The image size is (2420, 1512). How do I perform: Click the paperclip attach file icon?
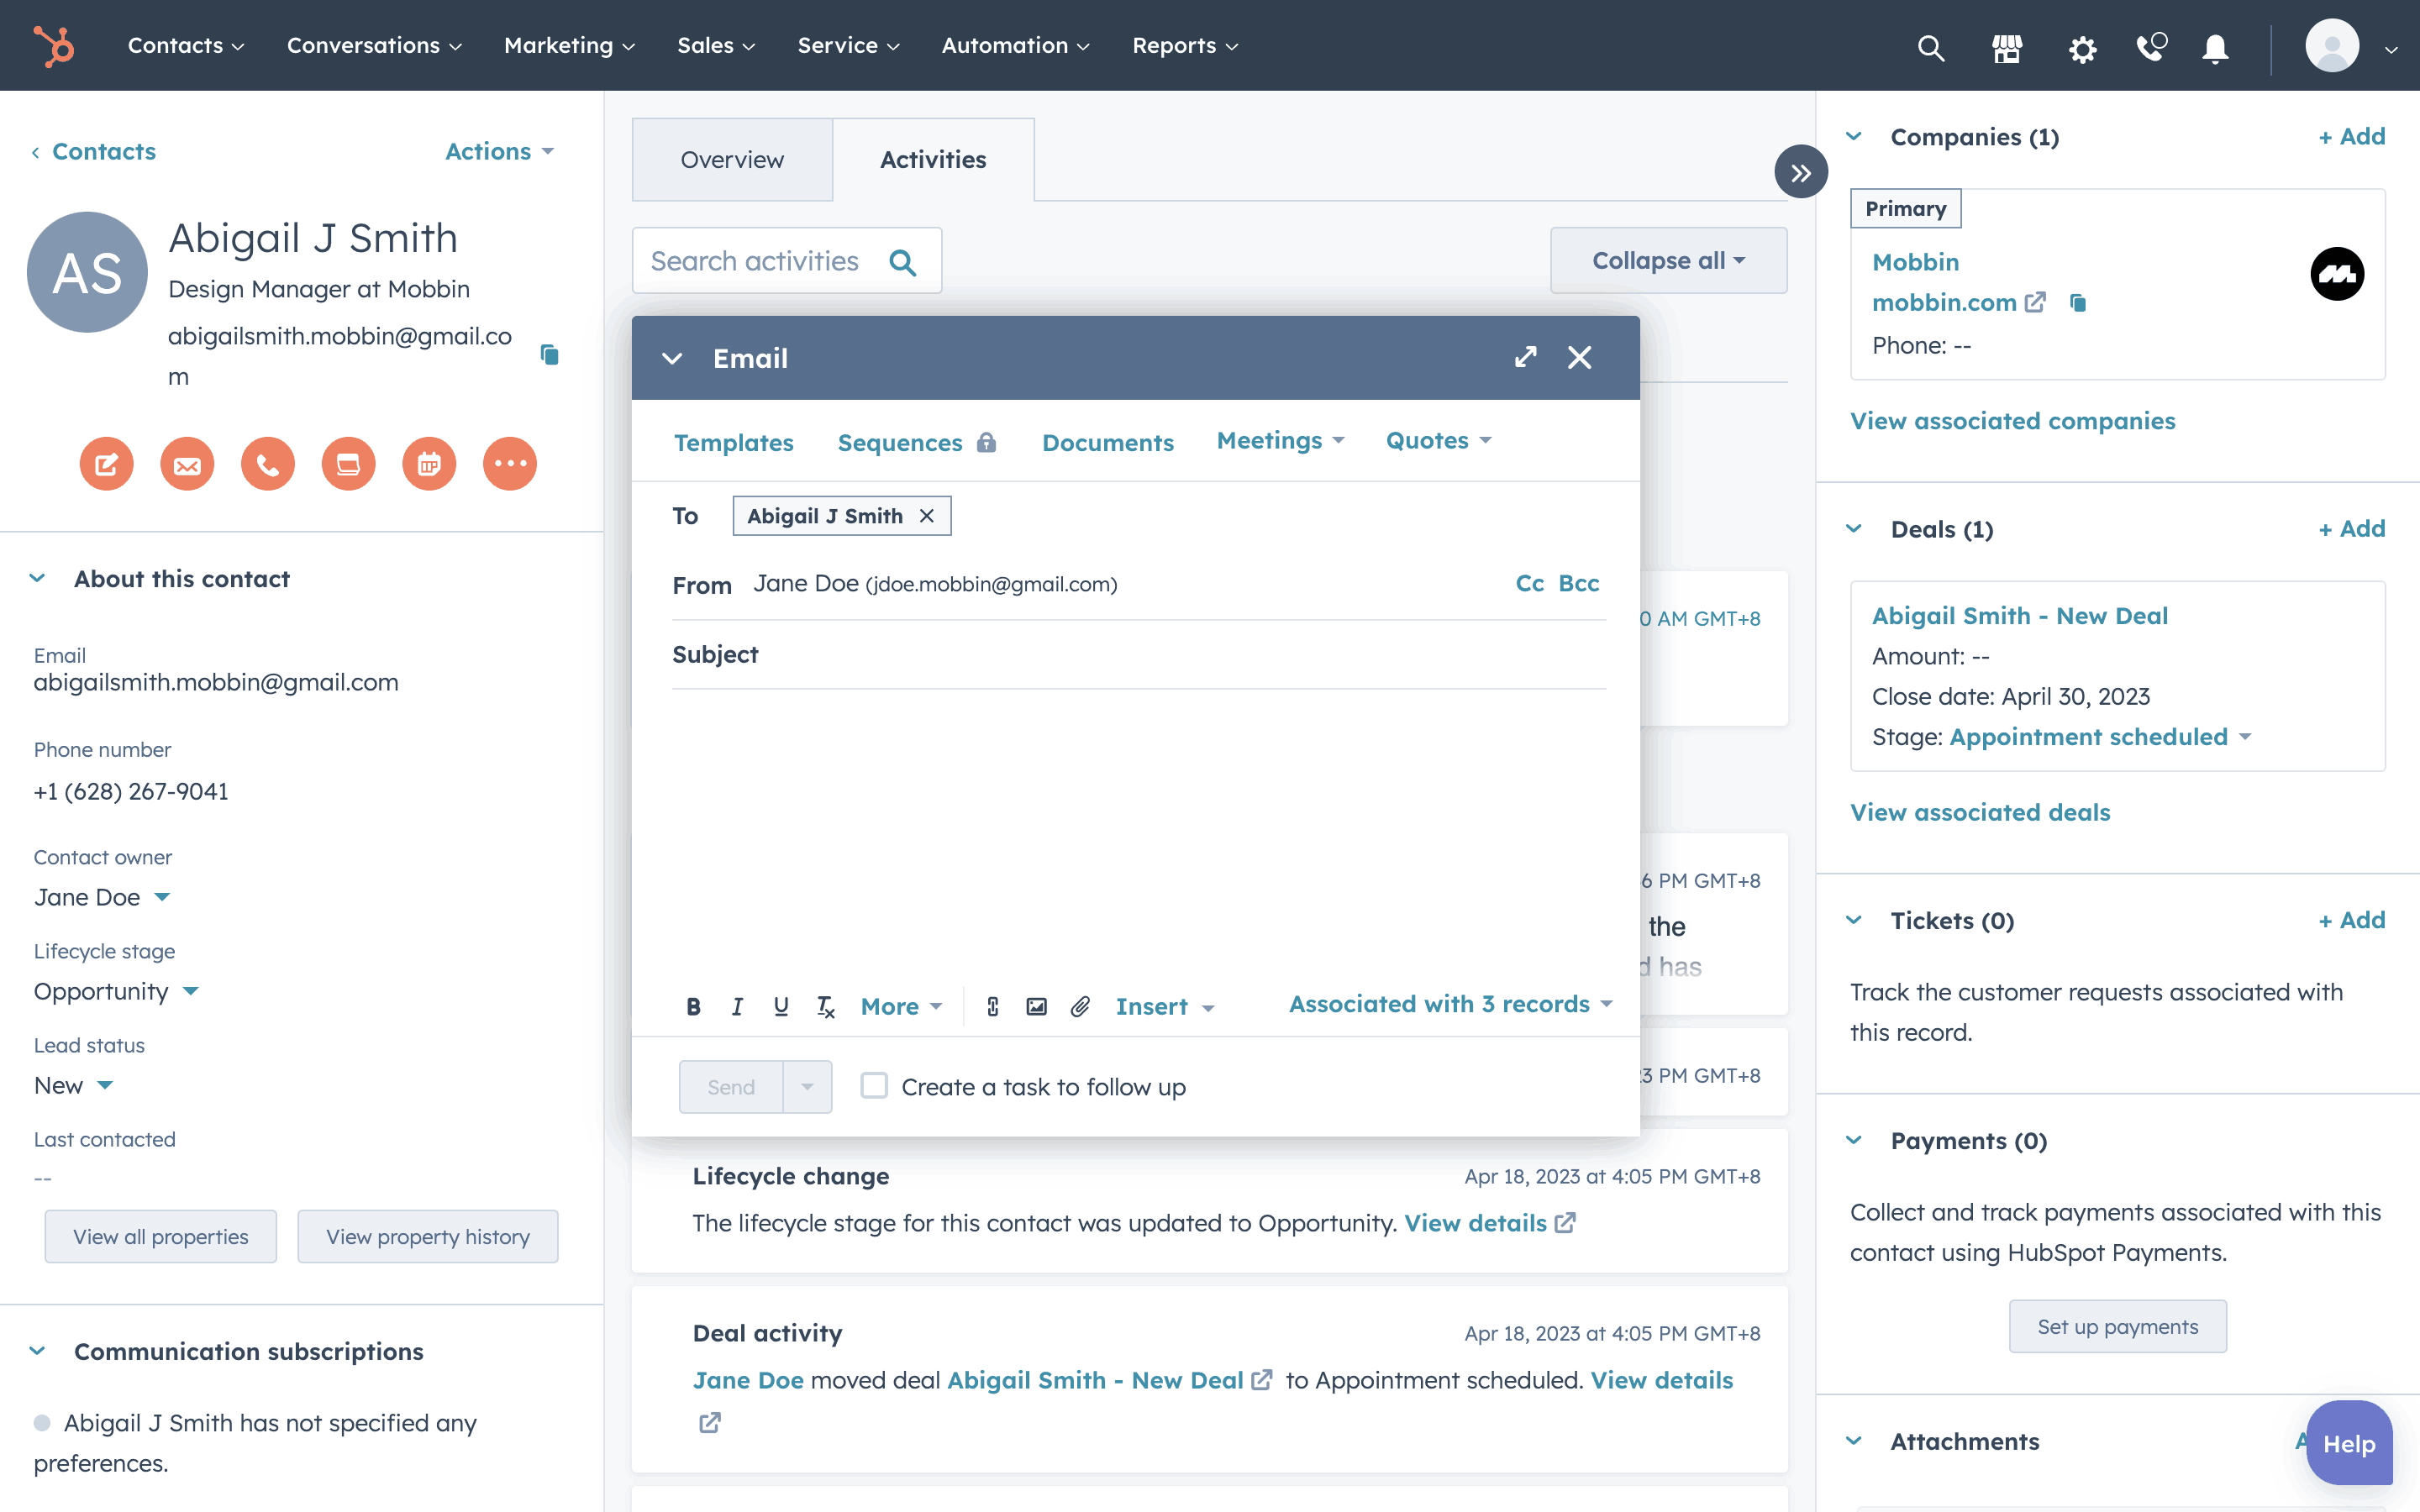pos(1080,1006)
